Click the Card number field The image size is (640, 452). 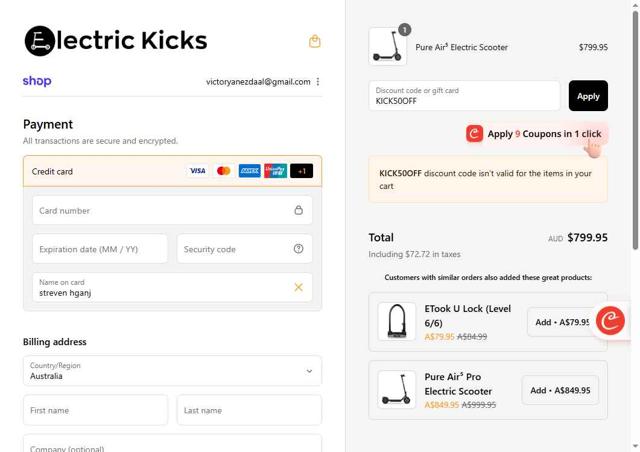pos(172,210)
